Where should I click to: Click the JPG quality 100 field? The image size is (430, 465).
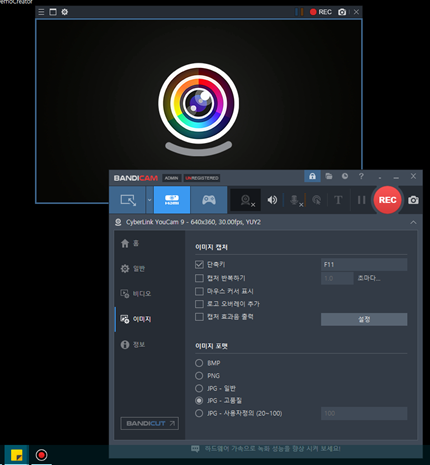[x=364, y=413]
